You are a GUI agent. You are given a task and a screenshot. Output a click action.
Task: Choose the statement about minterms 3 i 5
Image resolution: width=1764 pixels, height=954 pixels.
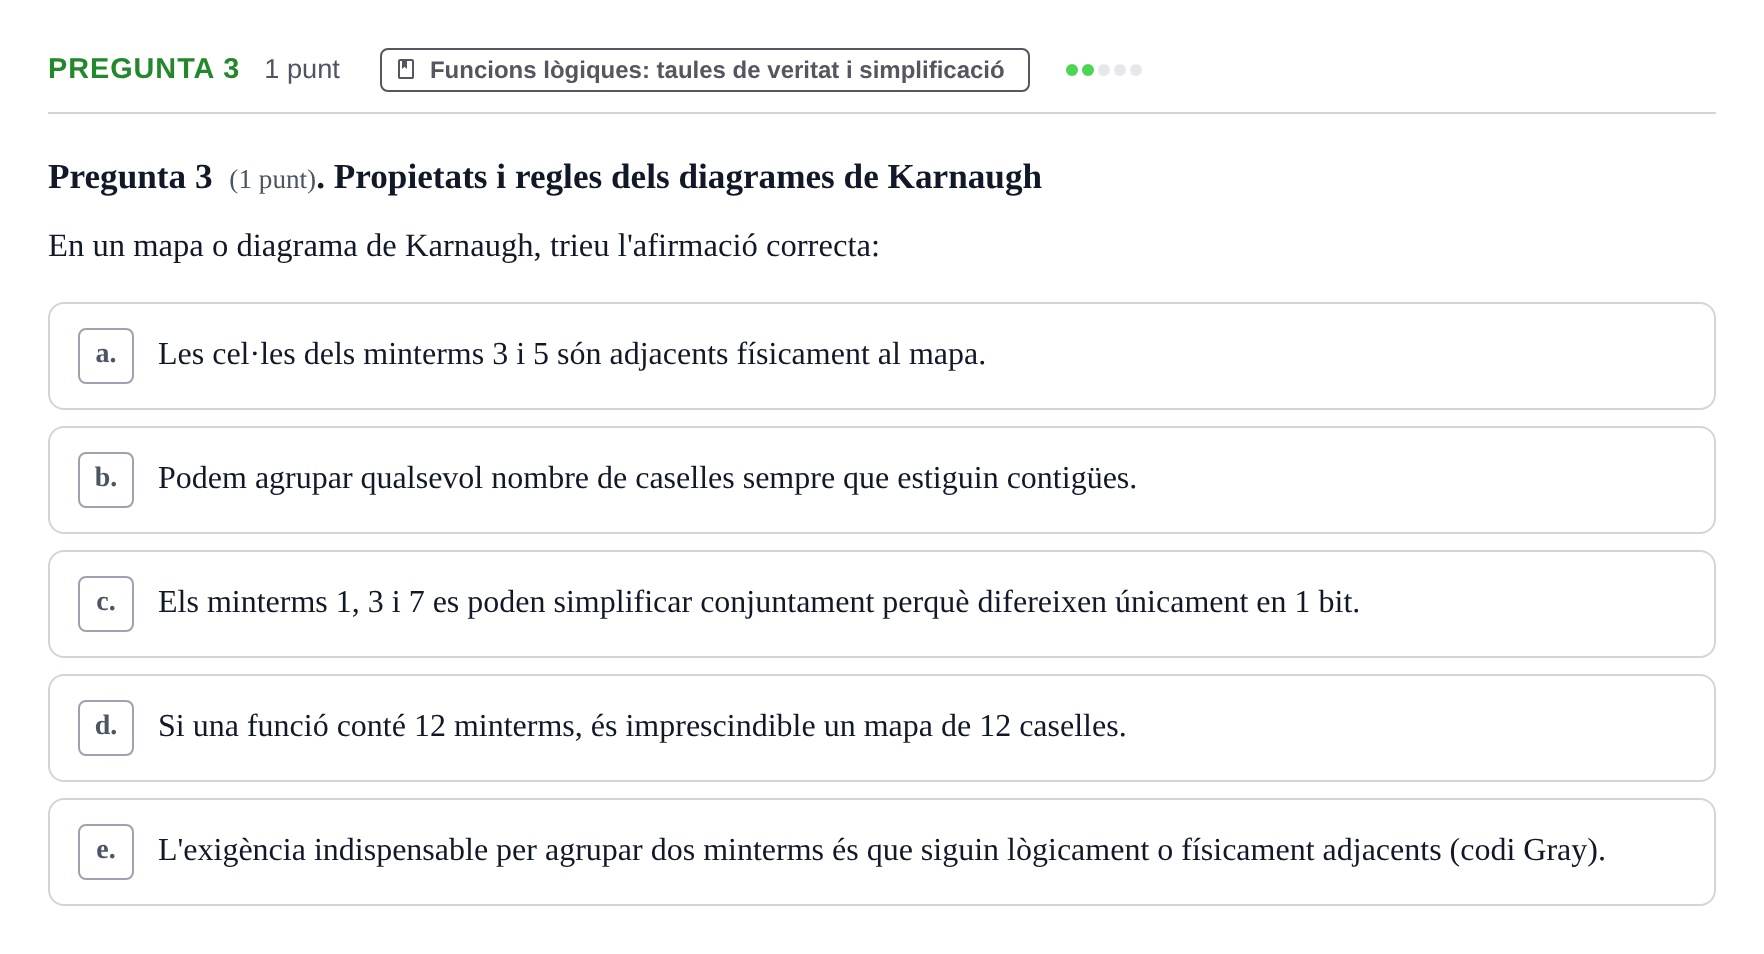pos(881,356)
